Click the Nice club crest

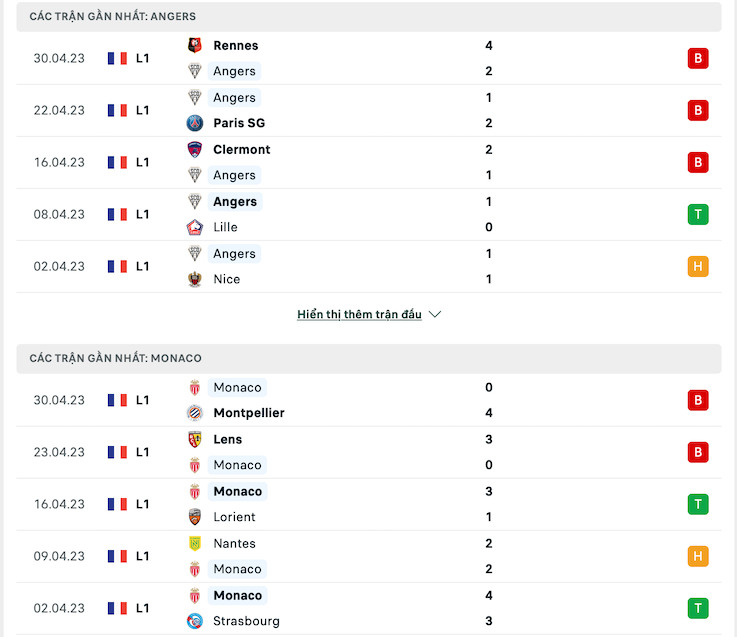point(195,279)
